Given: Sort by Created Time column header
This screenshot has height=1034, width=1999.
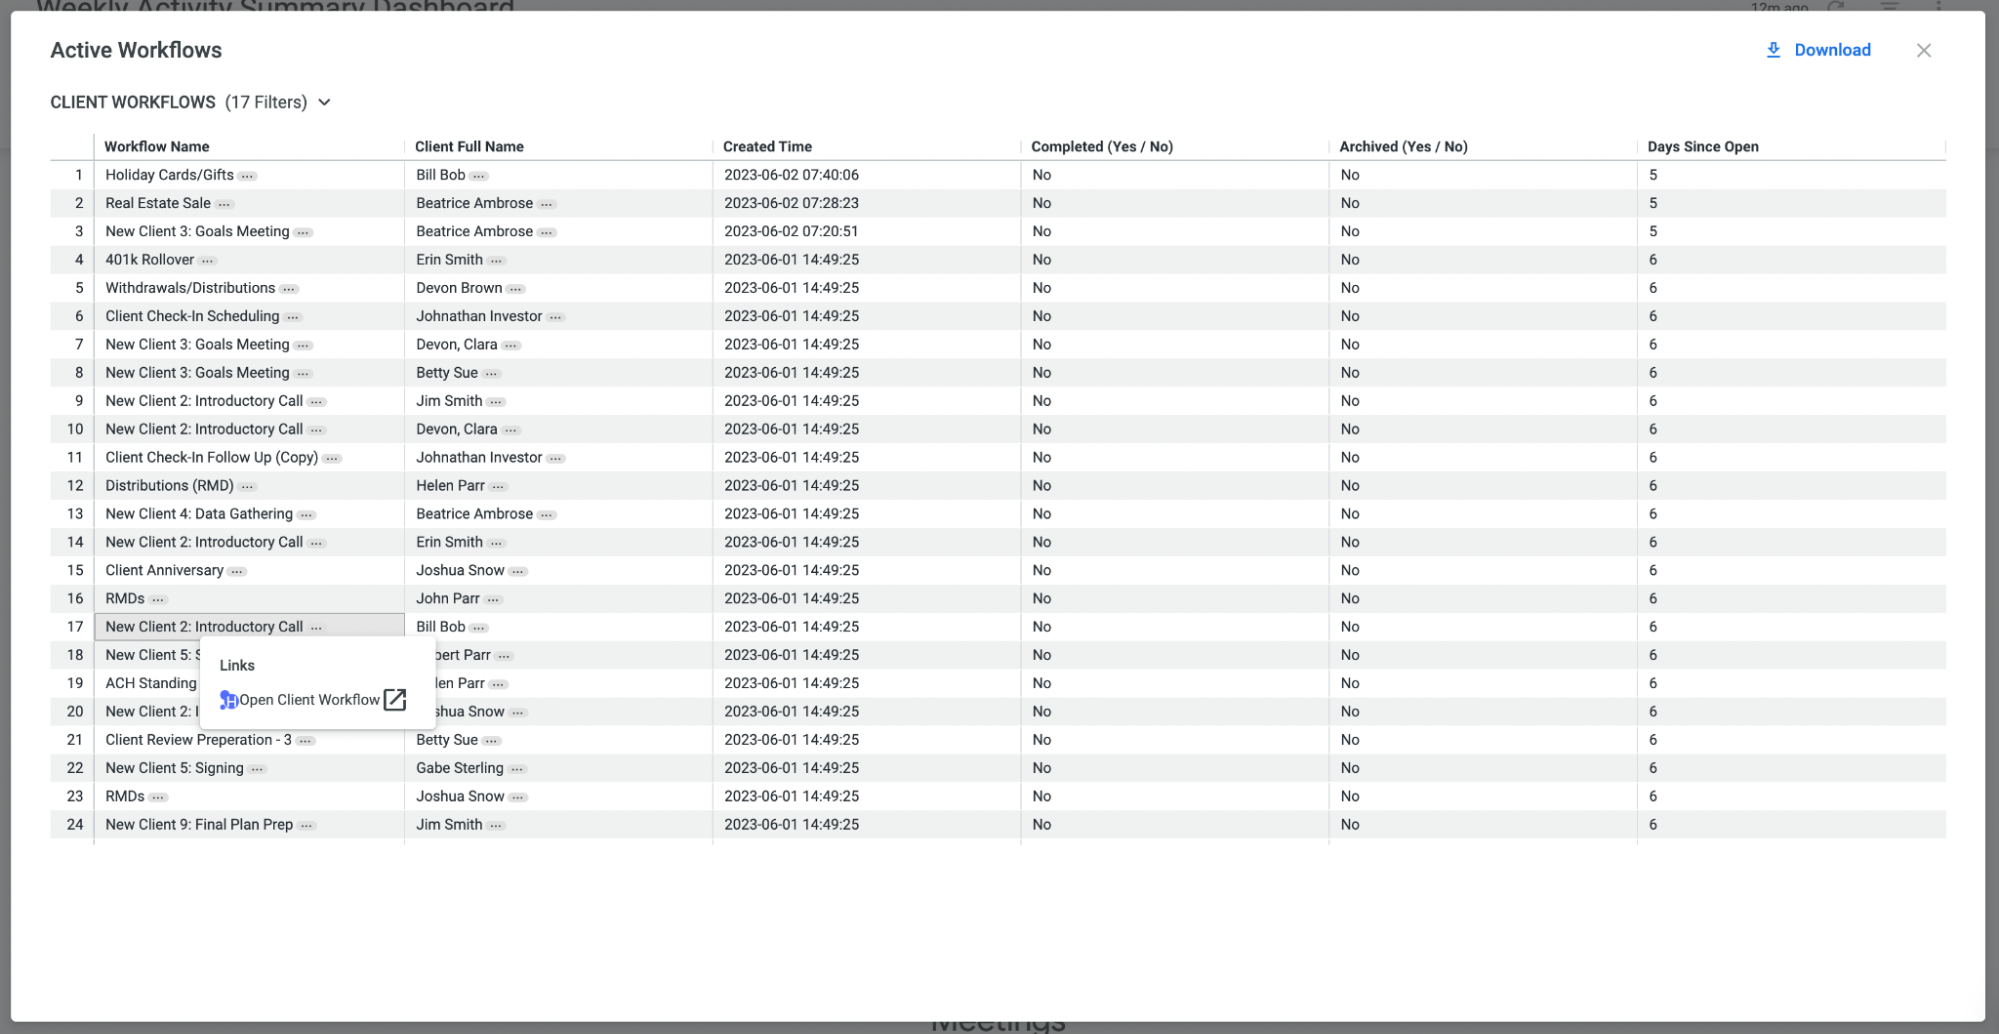Looking at the screenshot, I should point(767,146).
